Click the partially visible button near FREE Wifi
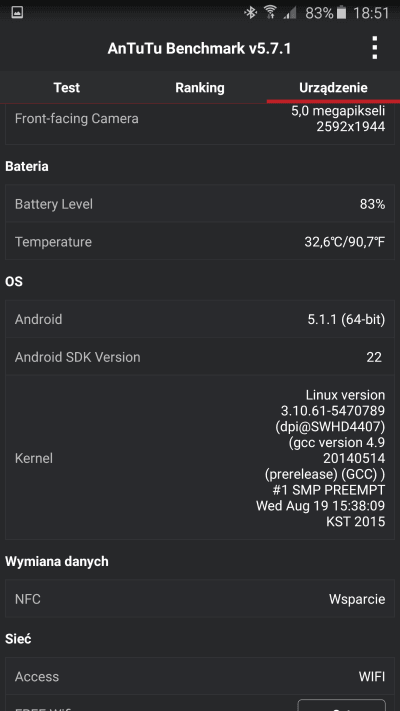The image size is (400, 711). point(341,705)
